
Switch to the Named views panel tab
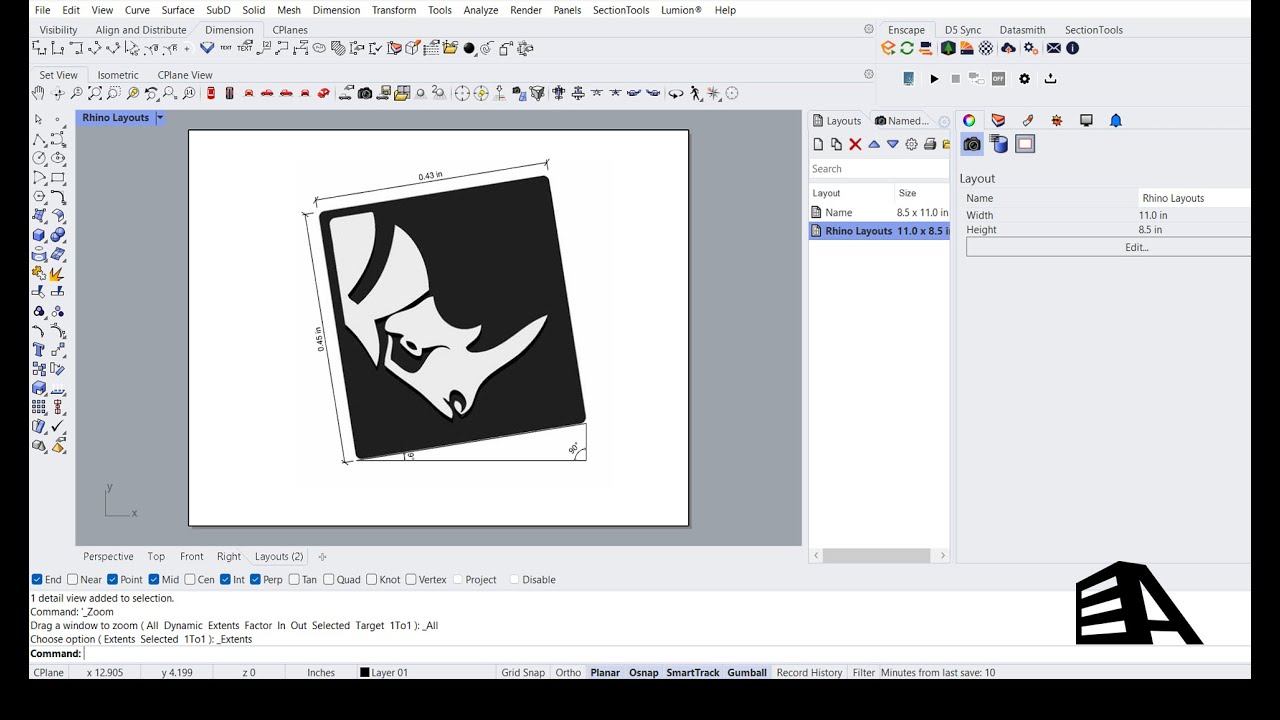[x=902, y=121]
